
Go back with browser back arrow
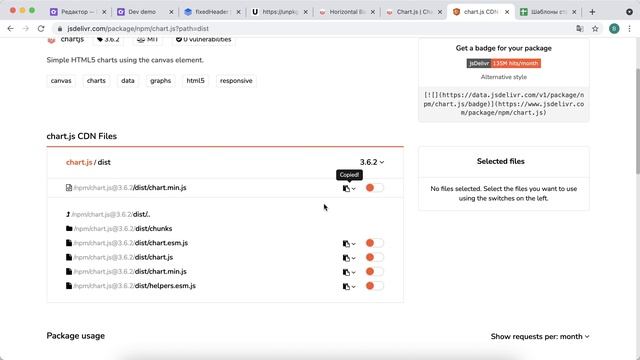[11, 29]
